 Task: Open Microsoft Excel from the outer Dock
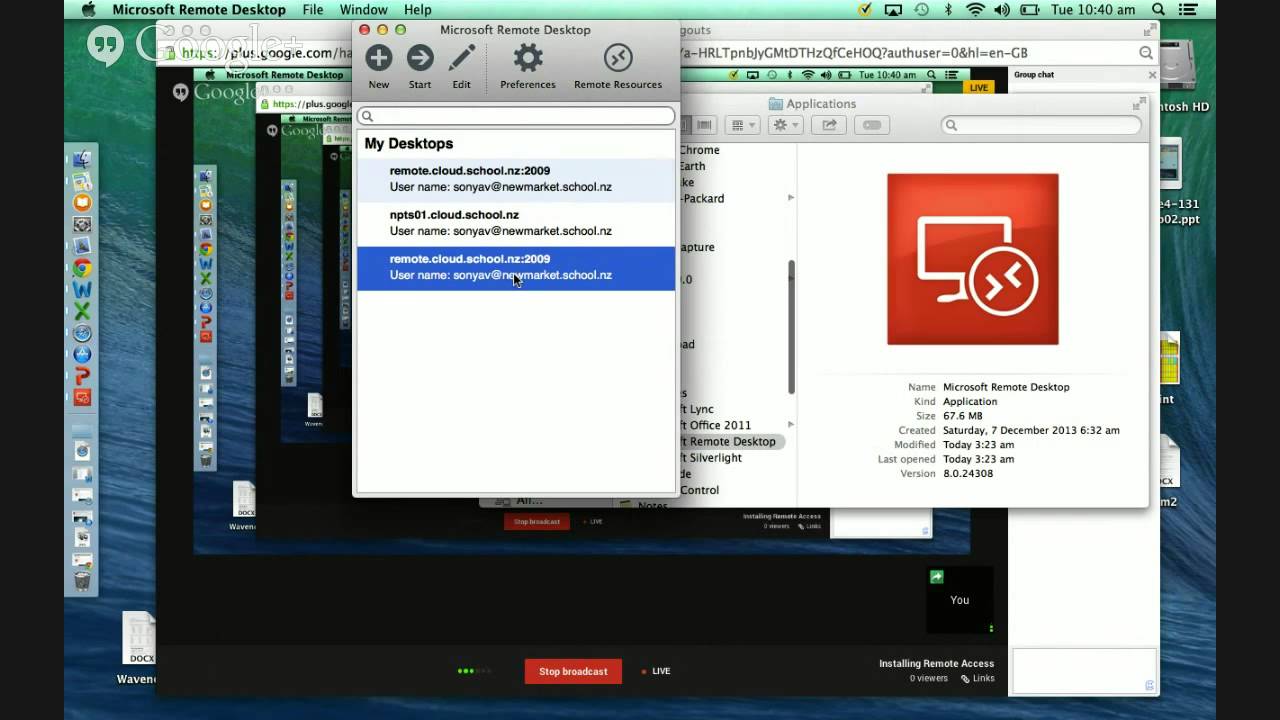pyautogui.click(x=82, y=311)
